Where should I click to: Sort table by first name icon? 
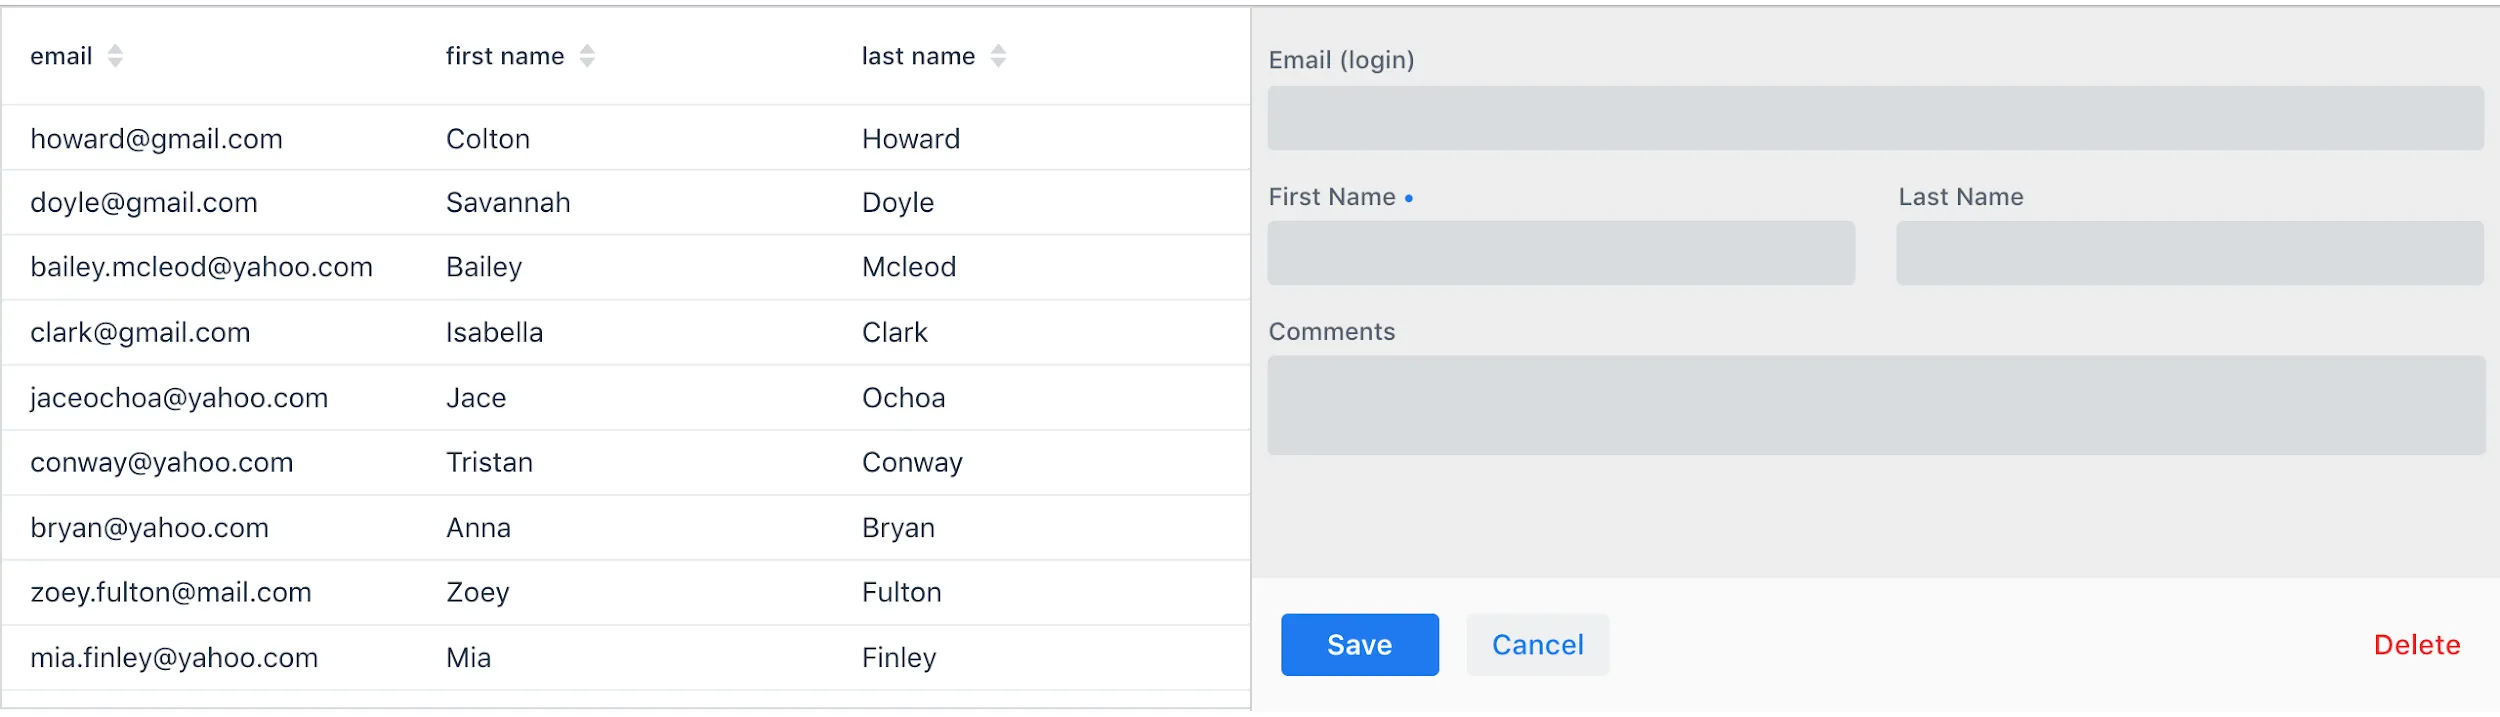pyautogui.click(x=587, y=56)
